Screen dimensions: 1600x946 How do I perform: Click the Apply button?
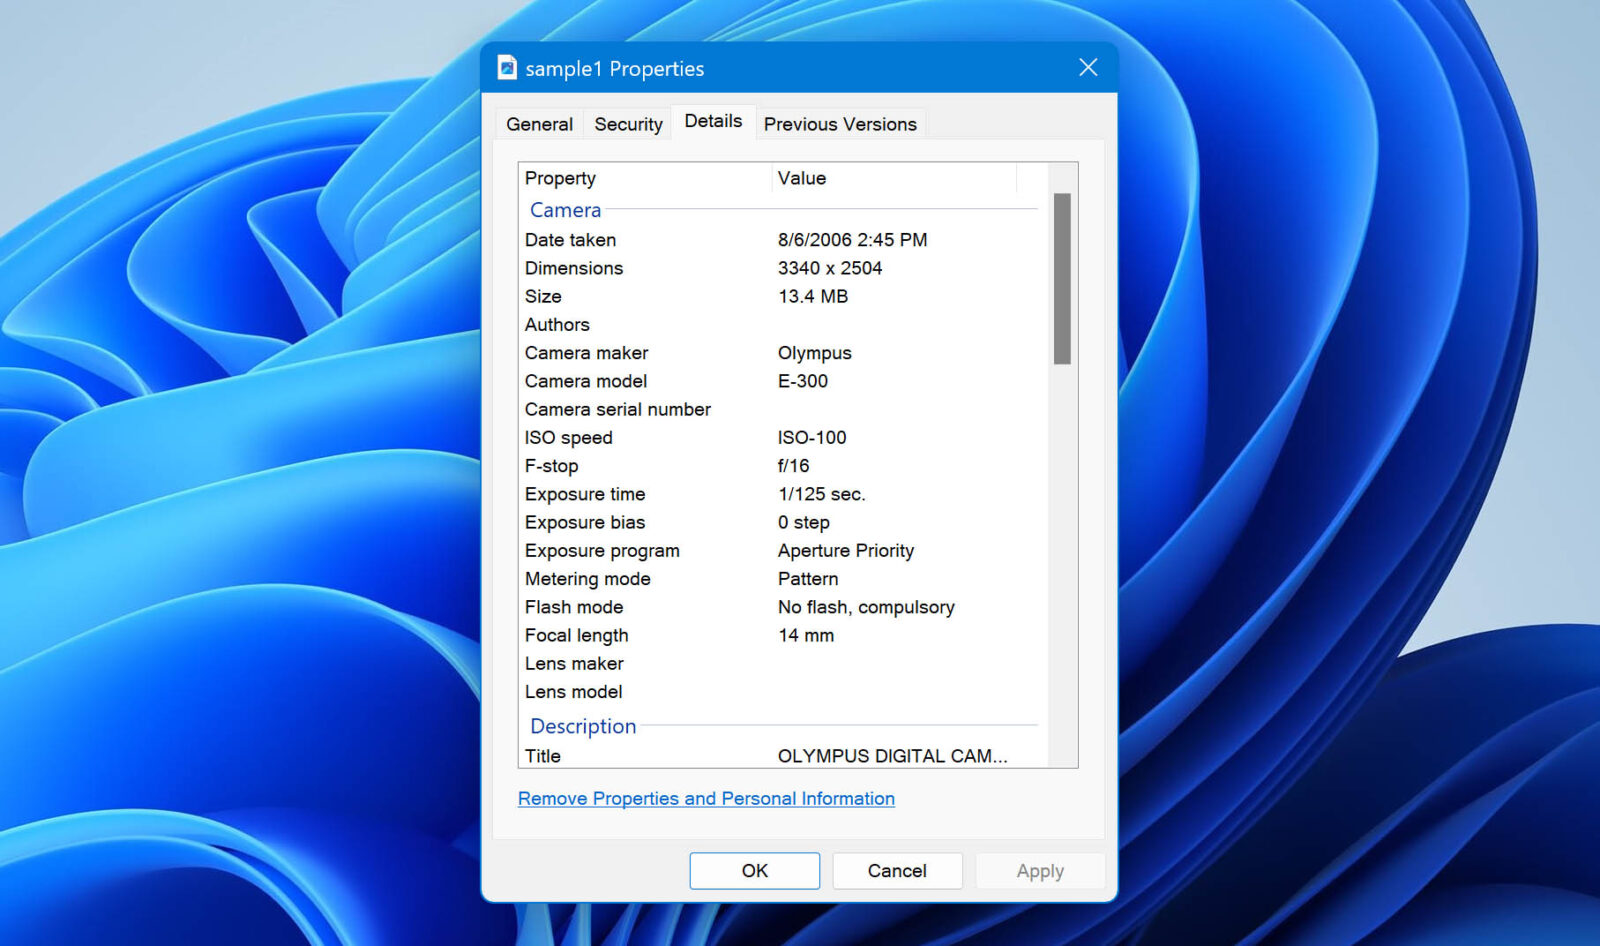tap(1040, 870)
